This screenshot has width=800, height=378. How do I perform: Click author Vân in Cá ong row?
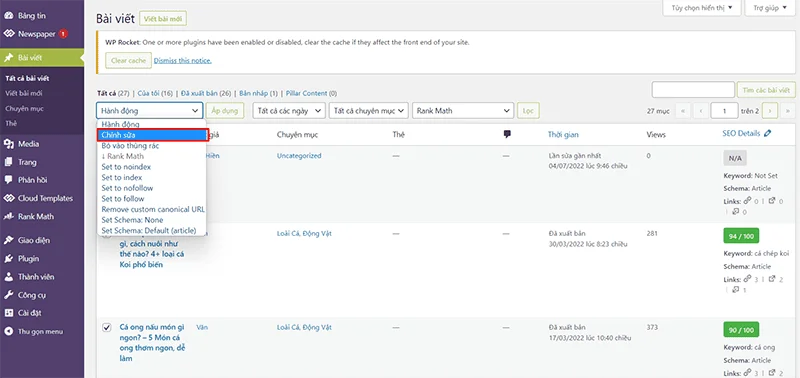click(x=202, y=327)
